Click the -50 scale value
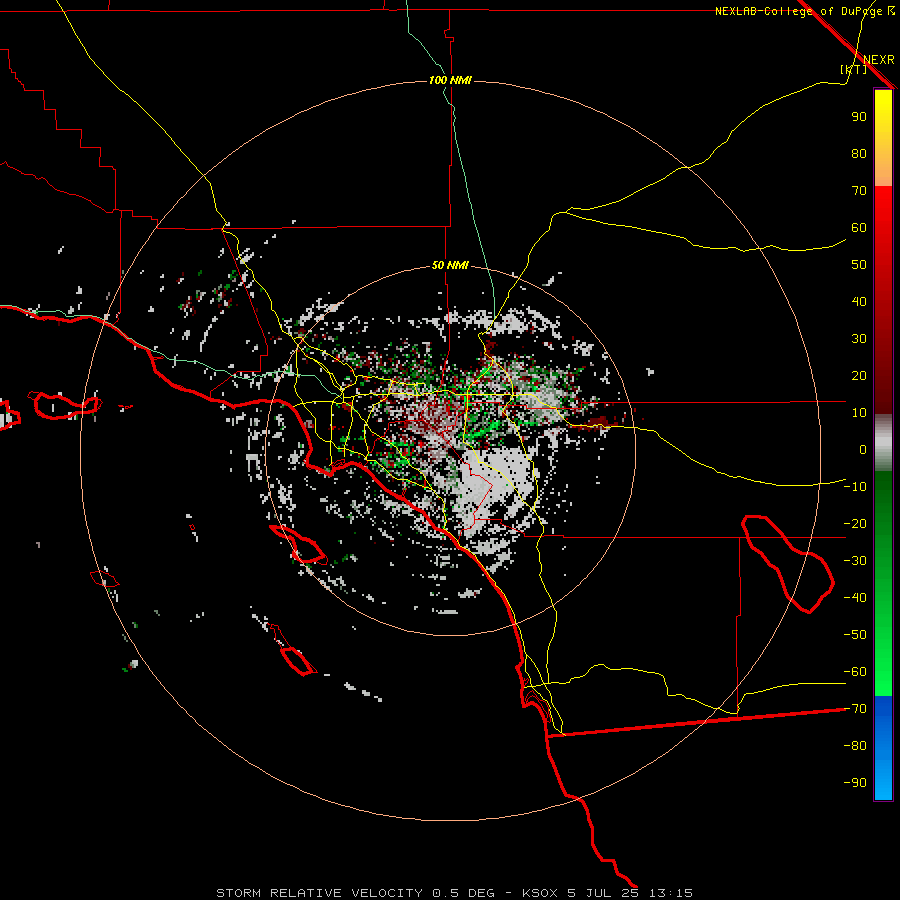 click(x=855, y=635)
